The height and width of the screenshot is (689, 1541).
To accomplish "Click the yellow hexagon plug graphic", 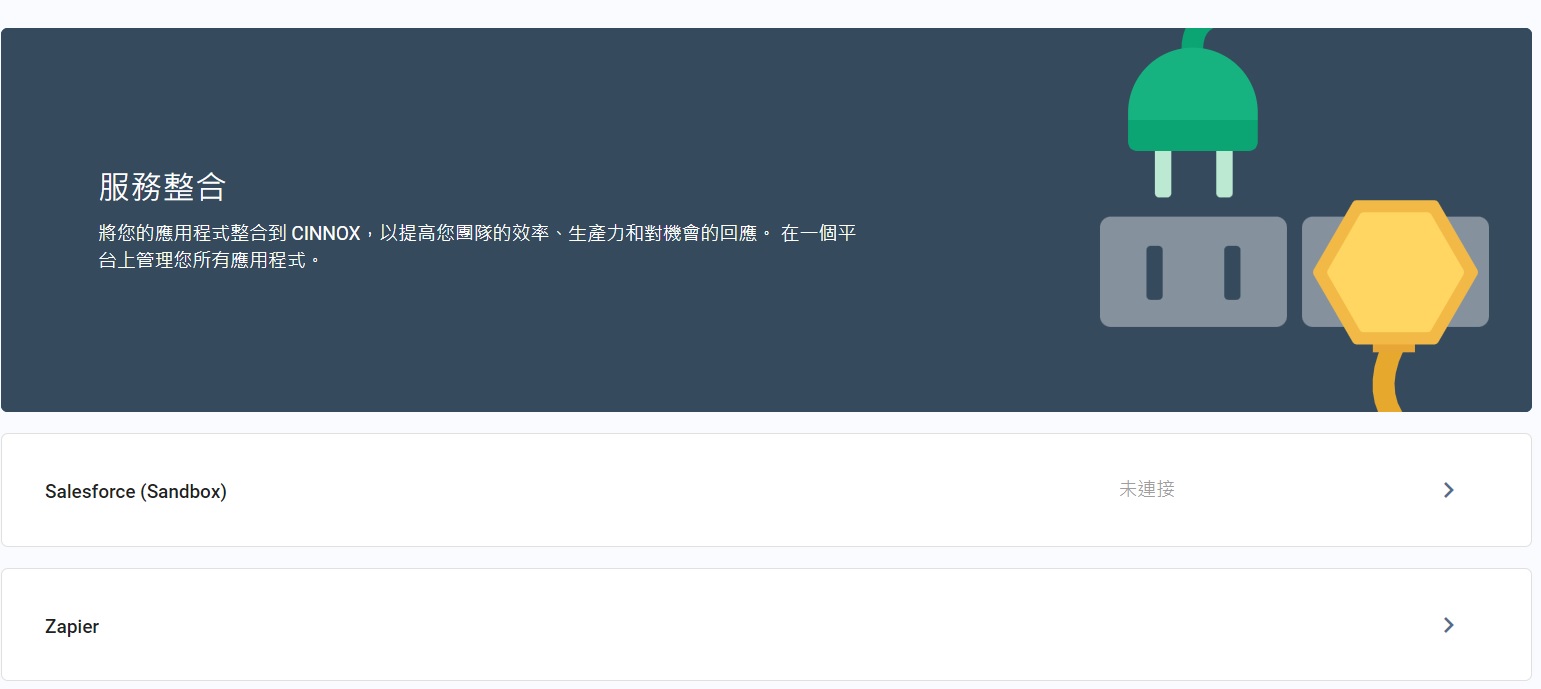I will (x=1394, y=273).
